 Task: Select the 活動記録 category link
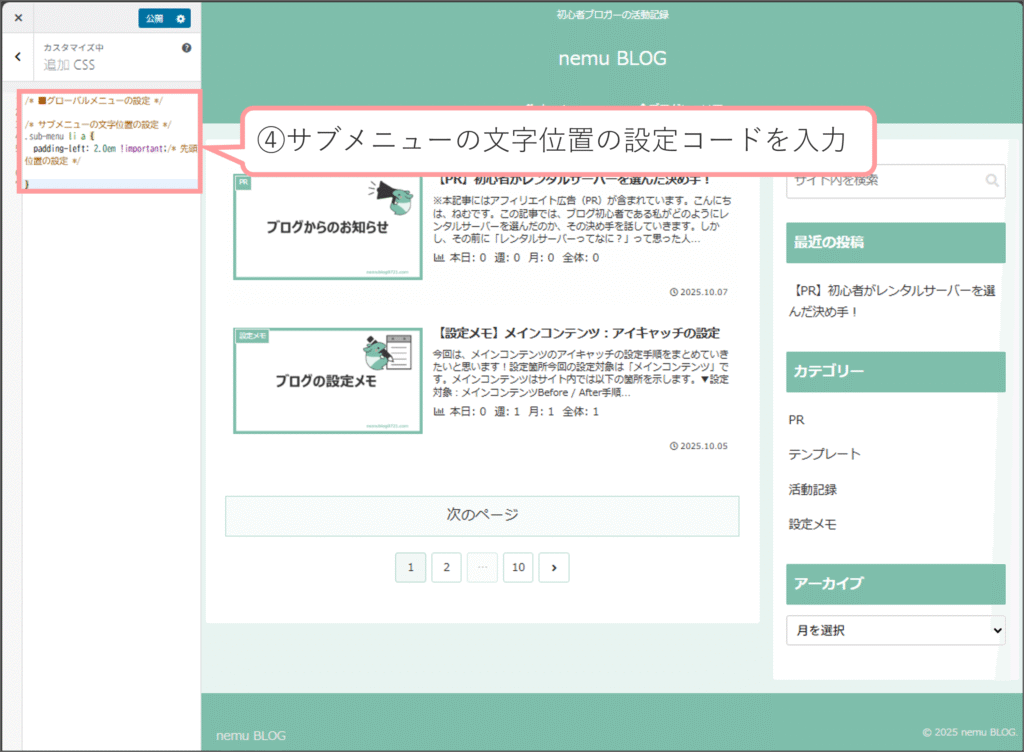(x=812, y=489)
